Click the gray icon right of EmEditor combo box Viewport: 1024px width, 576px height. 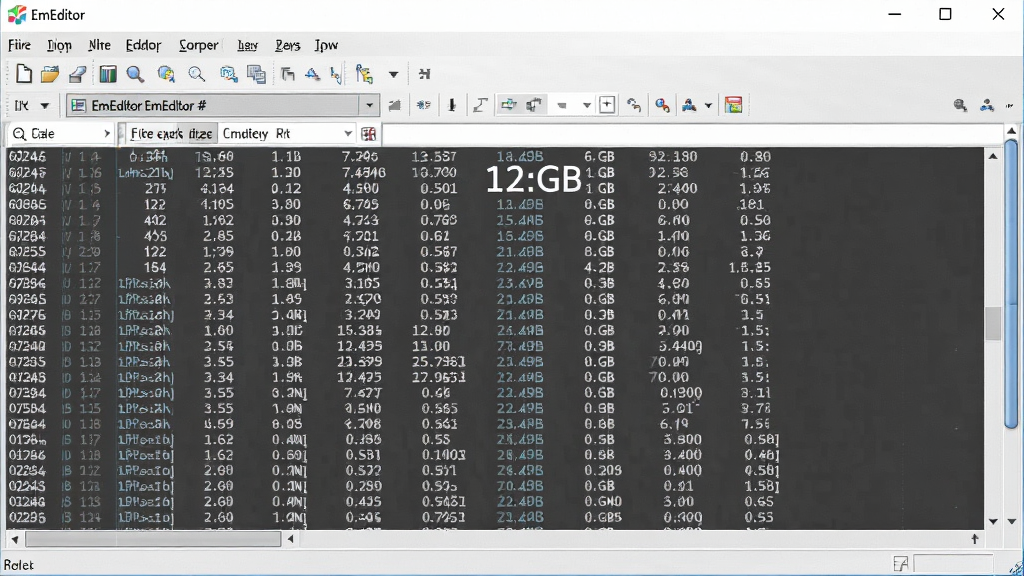pos(394,105)
